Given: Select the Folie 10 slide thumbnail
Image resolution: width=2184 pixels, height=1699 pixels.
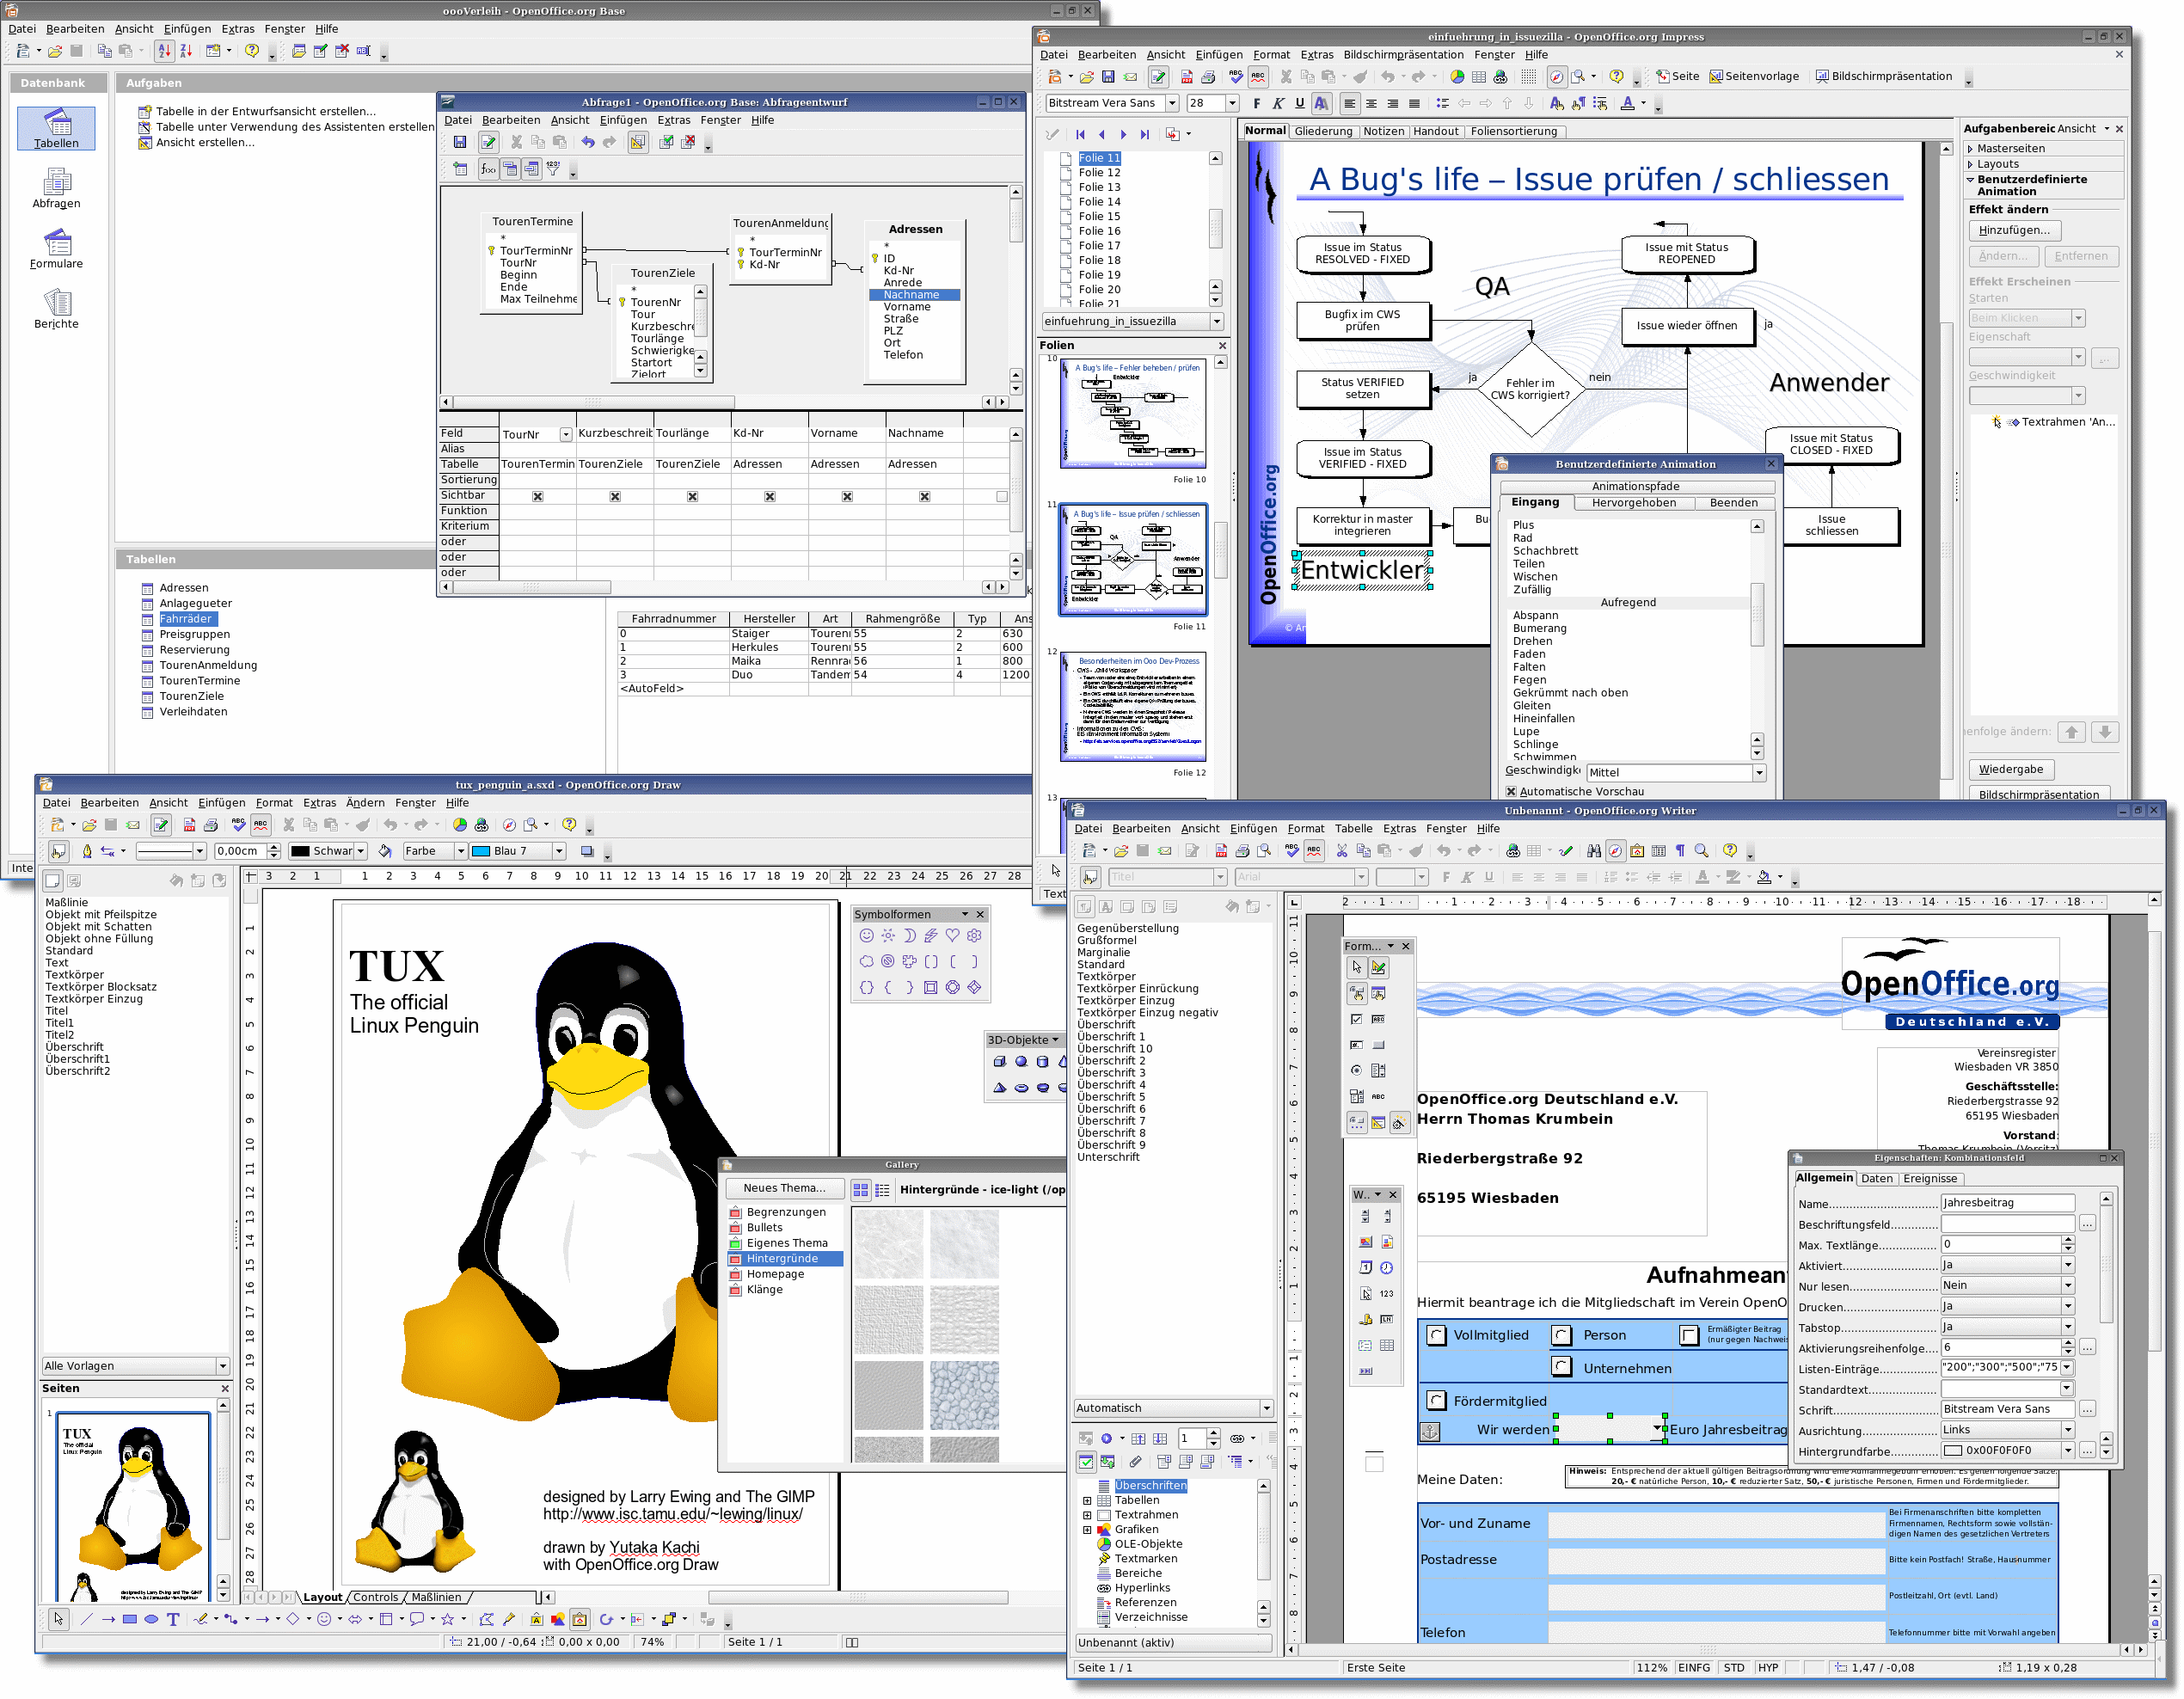Looking at the screenshot, I should pos(1132,413).
